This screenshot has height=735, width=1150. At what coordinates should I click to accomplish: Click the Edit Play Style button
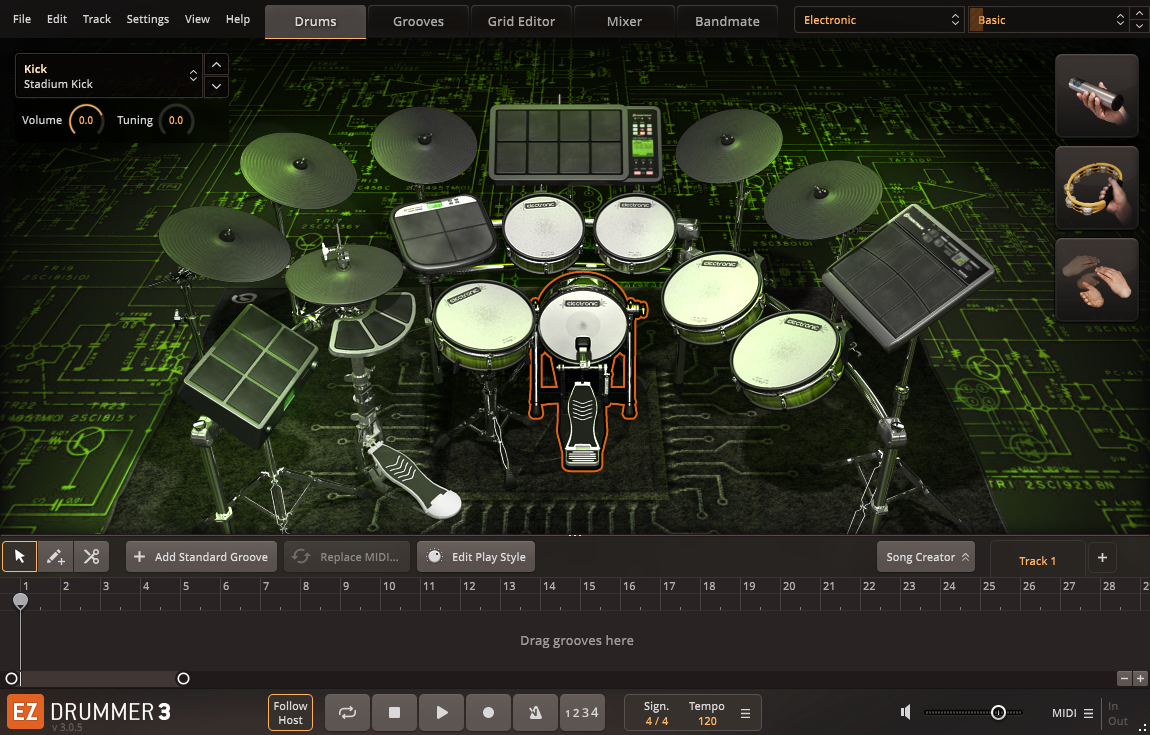pos(476,557)
